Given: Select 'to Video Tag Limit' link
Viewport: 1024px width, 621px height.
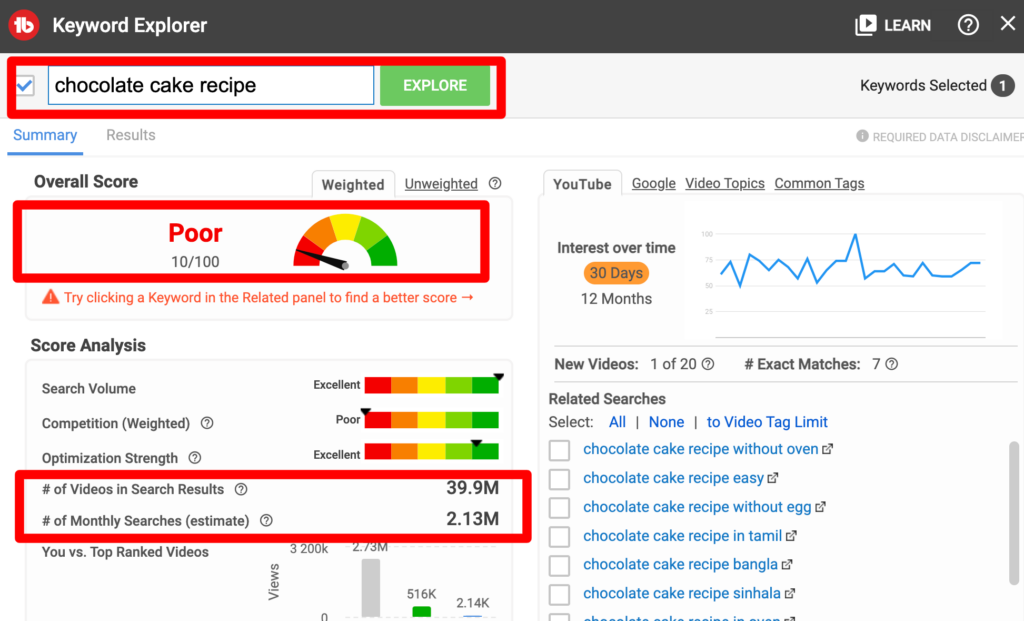Looking at the screenshot, I should (x=767, y=422).
